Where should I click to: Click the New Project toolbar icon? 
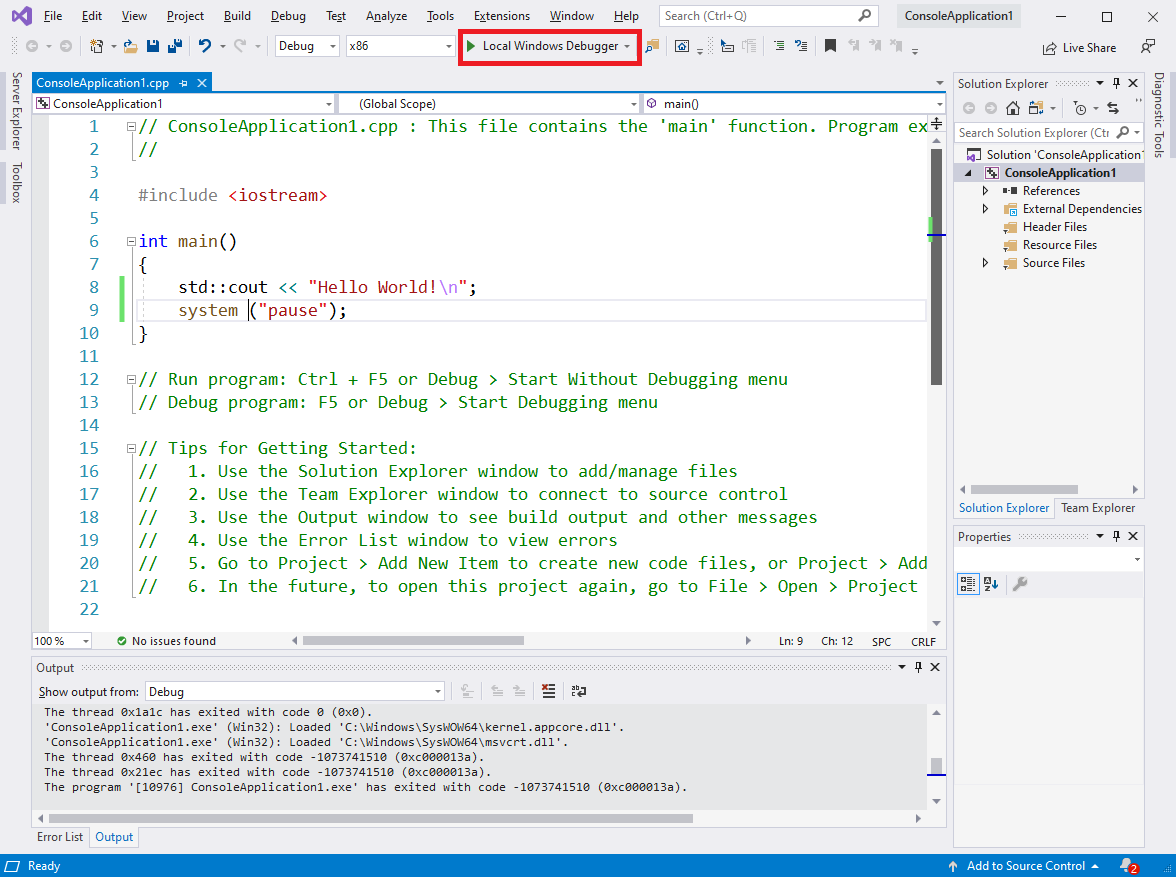pyautogui.click(x=96, y=47)
